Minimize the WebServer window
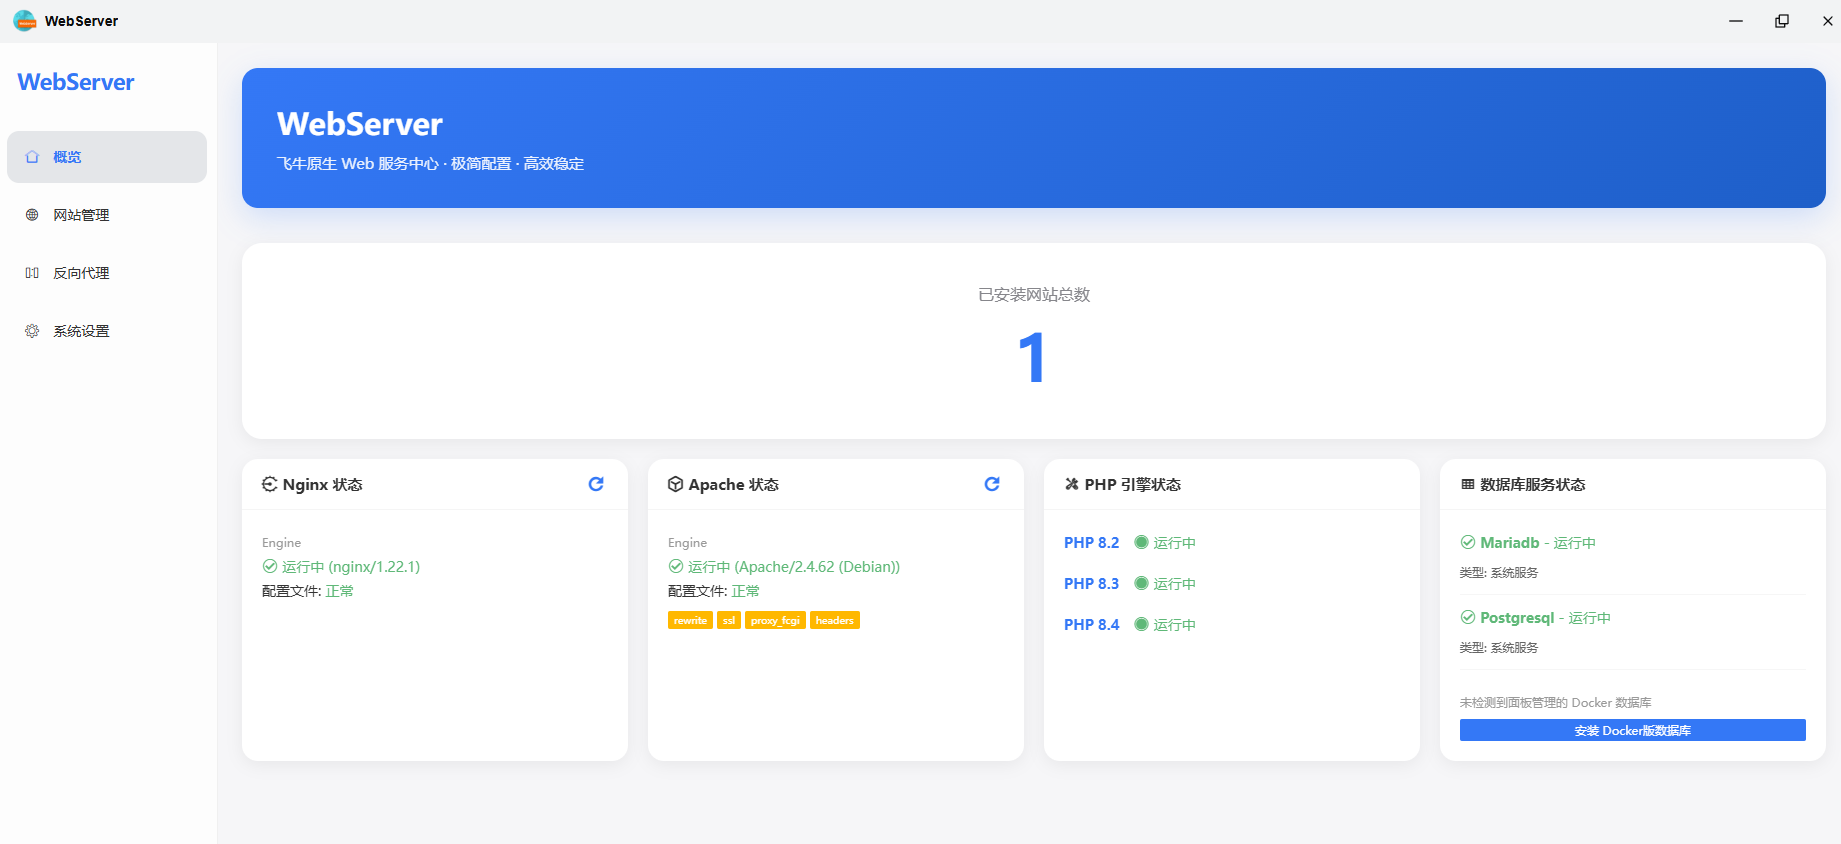 [x=1736, y=21]
